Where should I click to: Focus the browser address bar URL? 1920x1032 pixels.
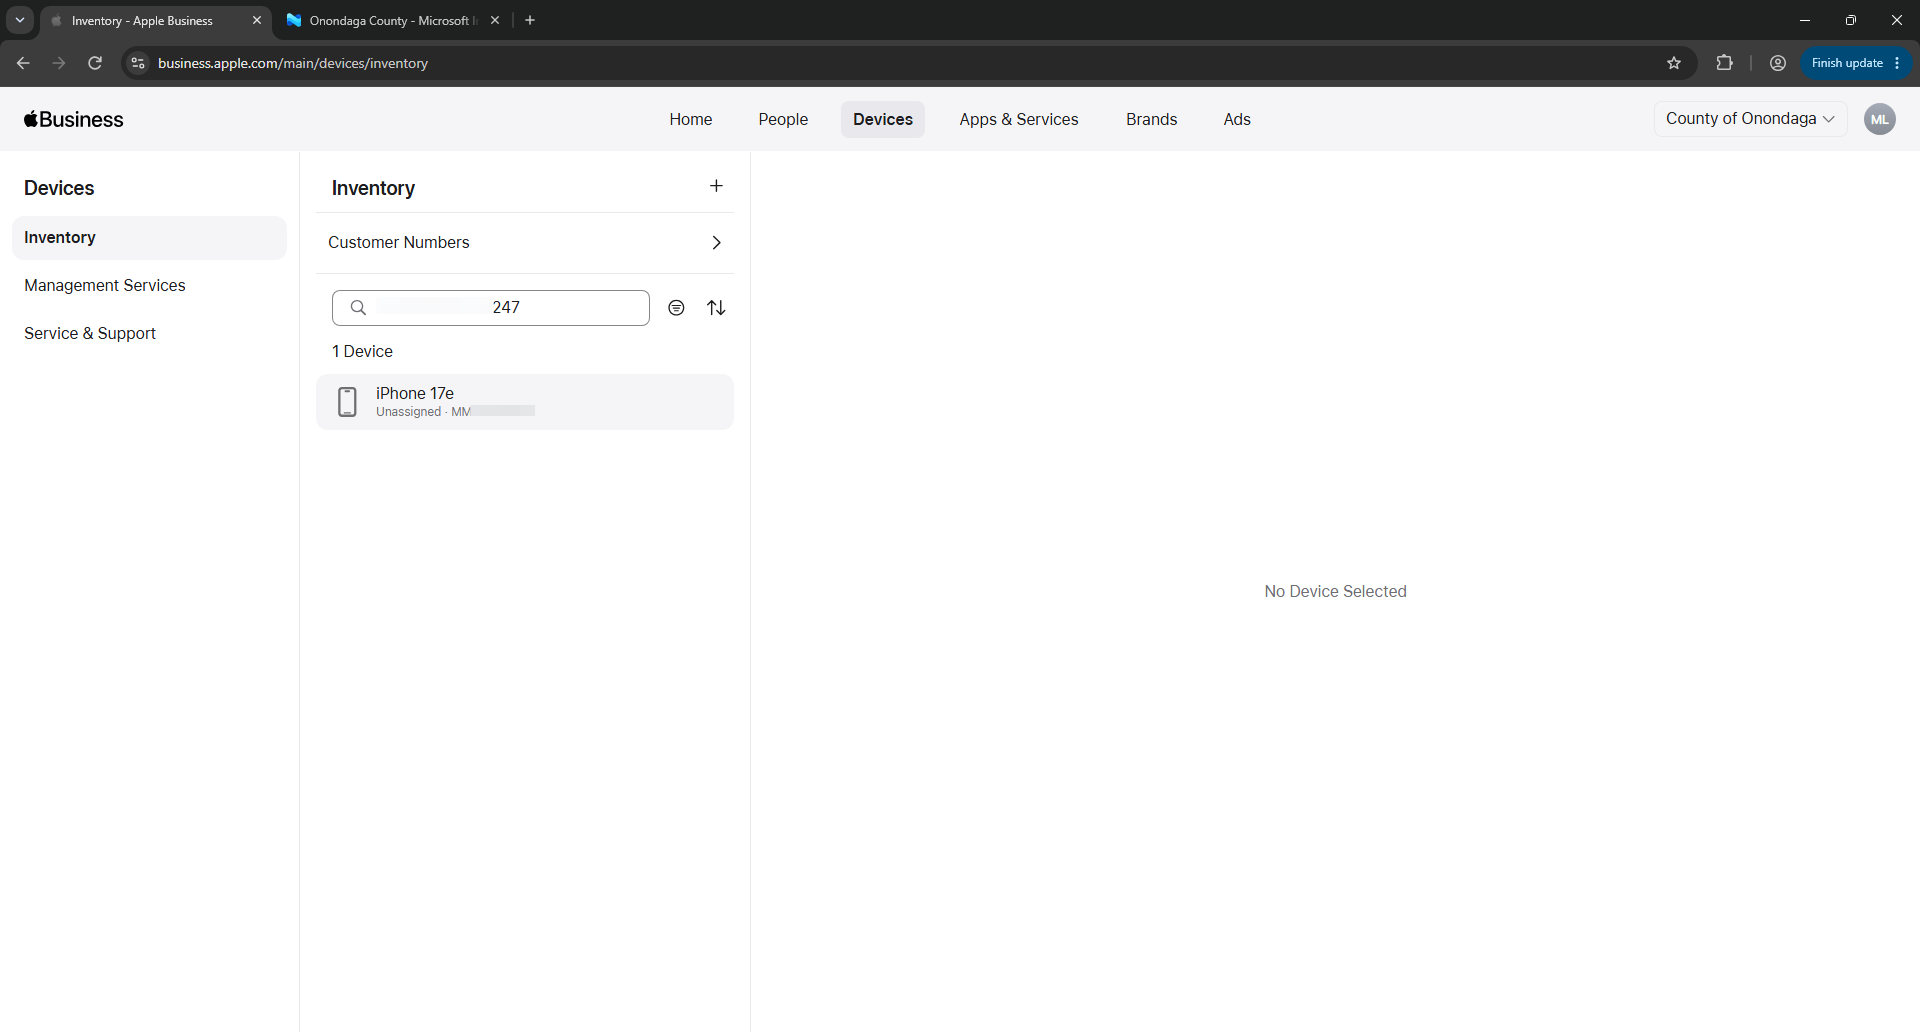click(293, 63)
